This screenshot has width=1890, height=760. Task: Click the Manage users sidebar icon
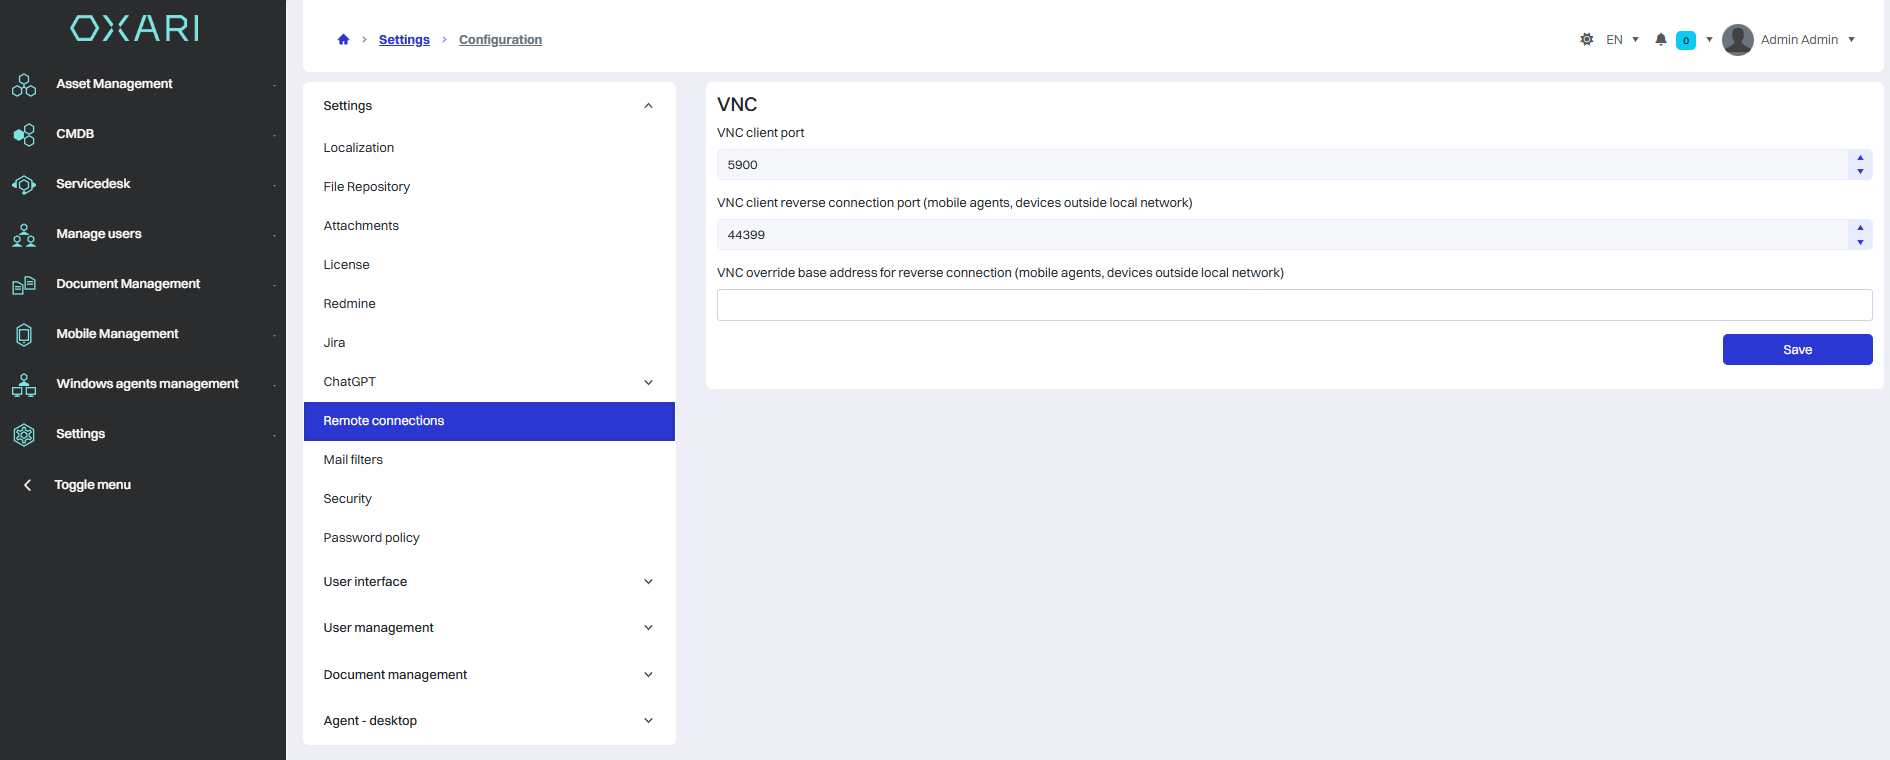coord(24,235)
